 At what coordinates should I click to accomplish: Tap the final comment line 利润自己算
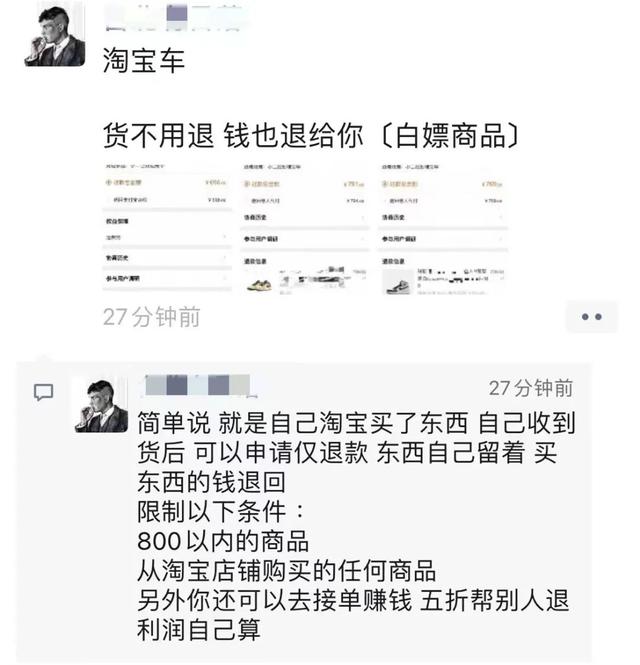[x=198, y=630]
